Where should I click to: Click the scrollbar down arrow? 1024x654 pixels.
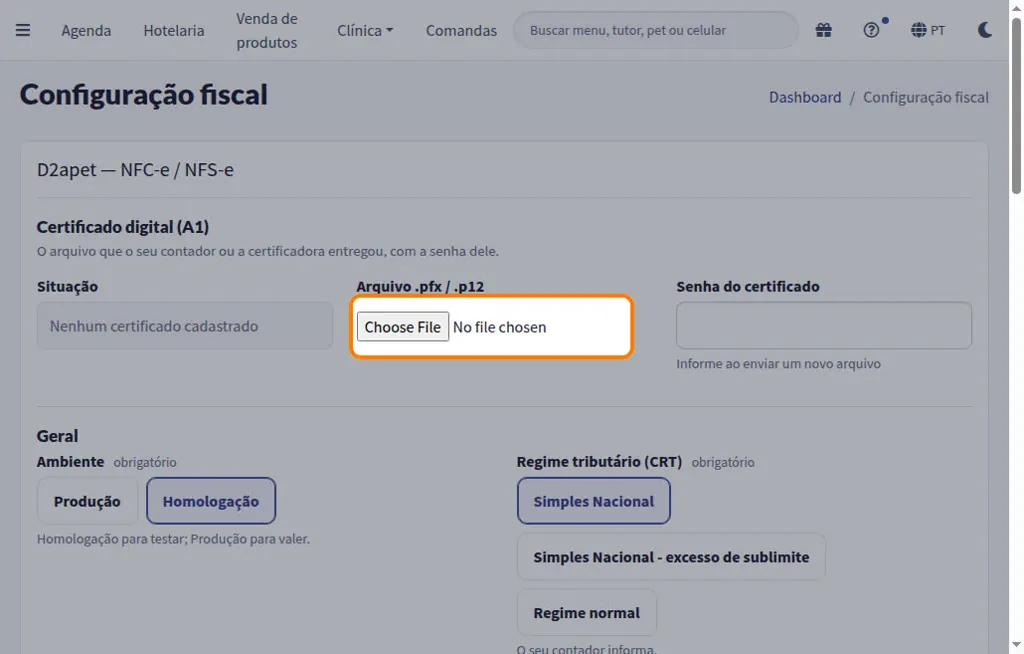(x=1016, y=646)
